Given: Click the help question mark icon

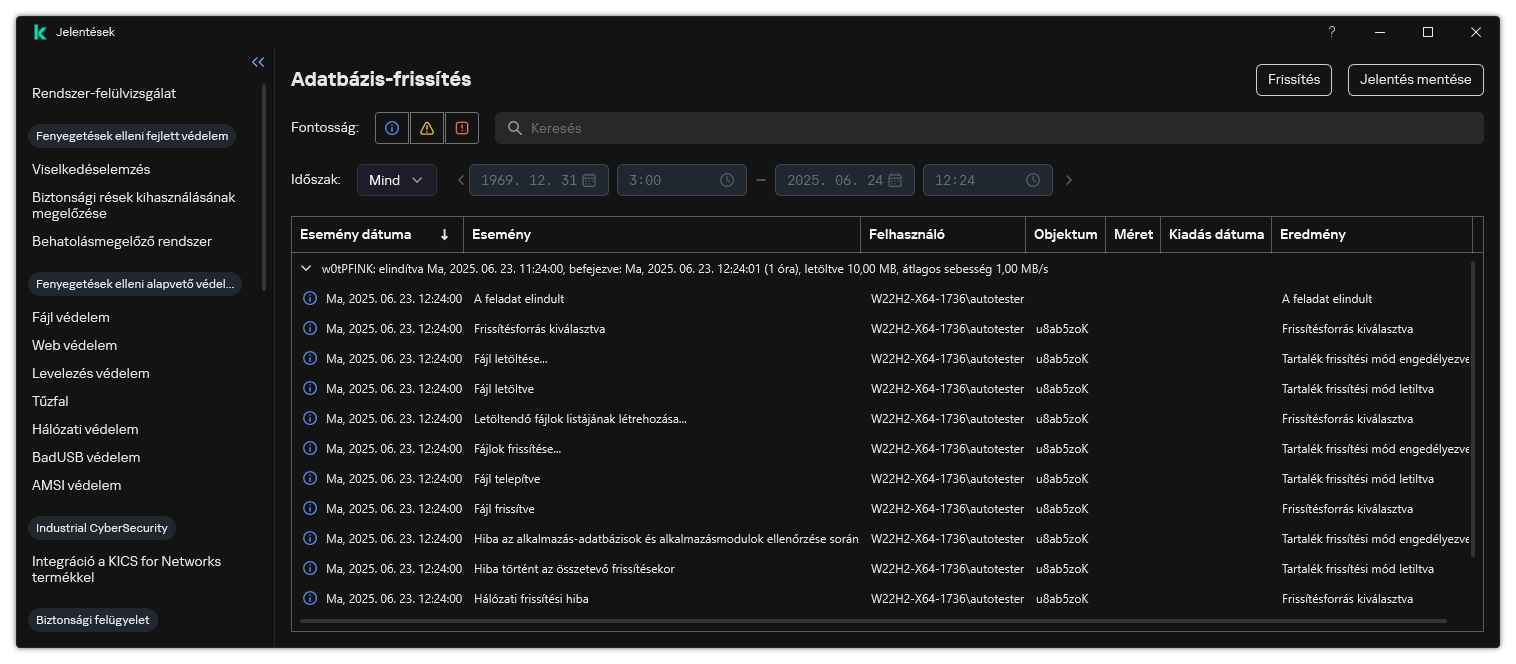Looking at the screenshot, I should tap(1331, 32).
